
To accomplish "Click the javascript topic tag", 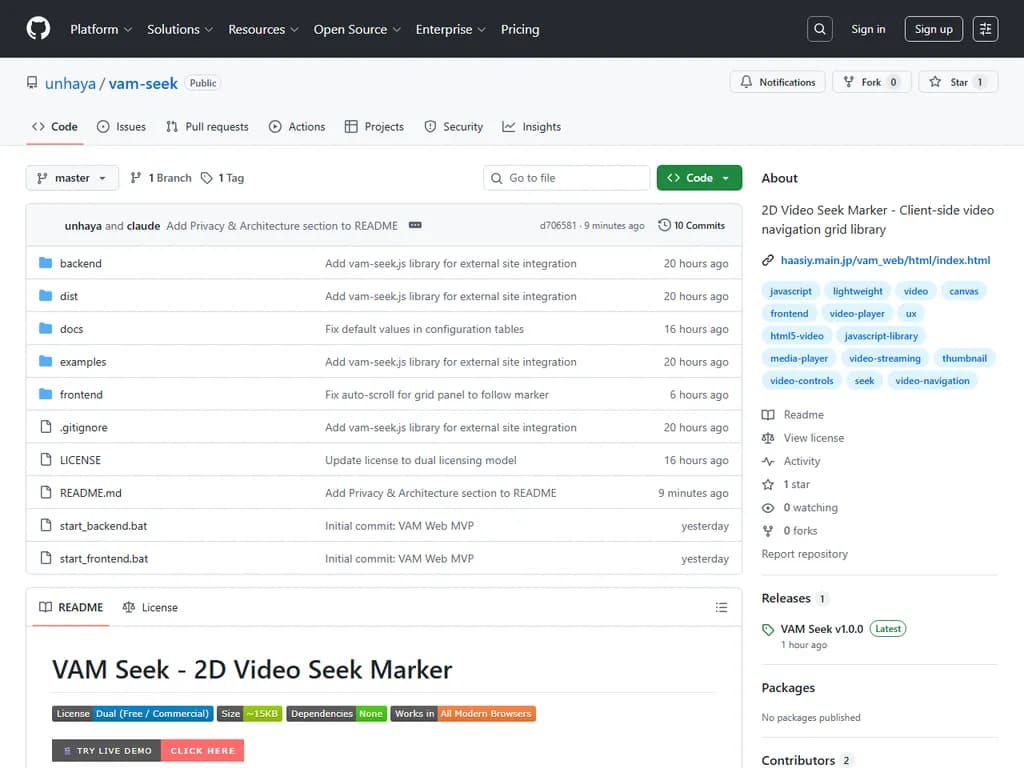I will coord(790,291).
